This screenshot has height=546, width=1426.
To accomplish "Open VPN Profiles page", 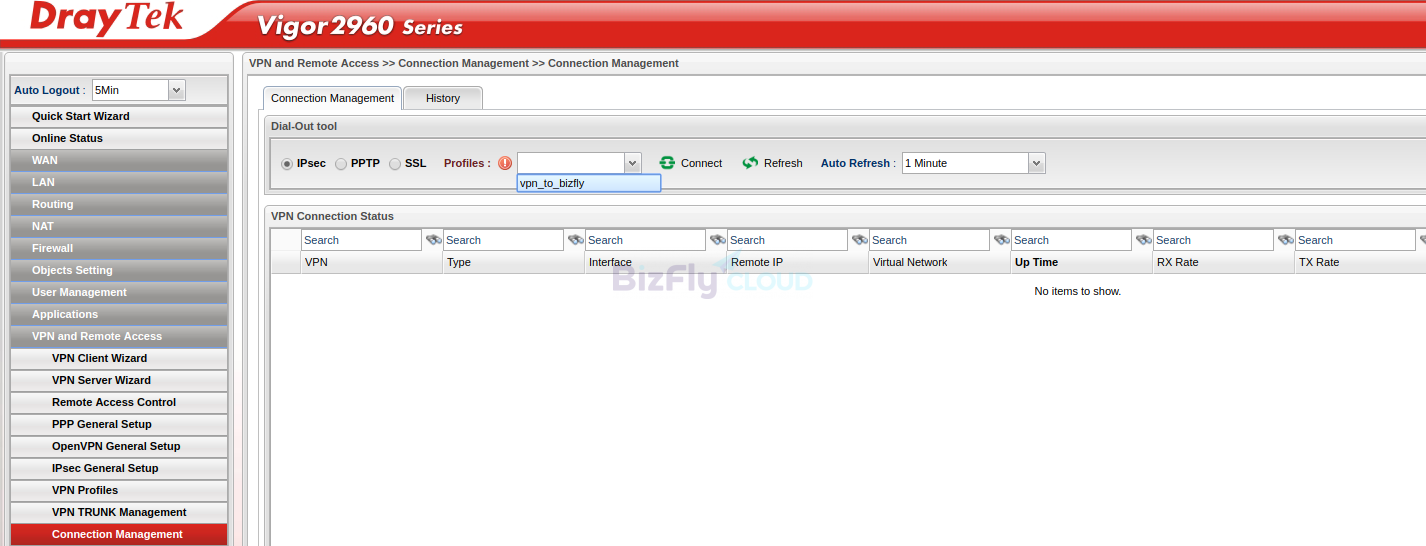I will point(119,490).
